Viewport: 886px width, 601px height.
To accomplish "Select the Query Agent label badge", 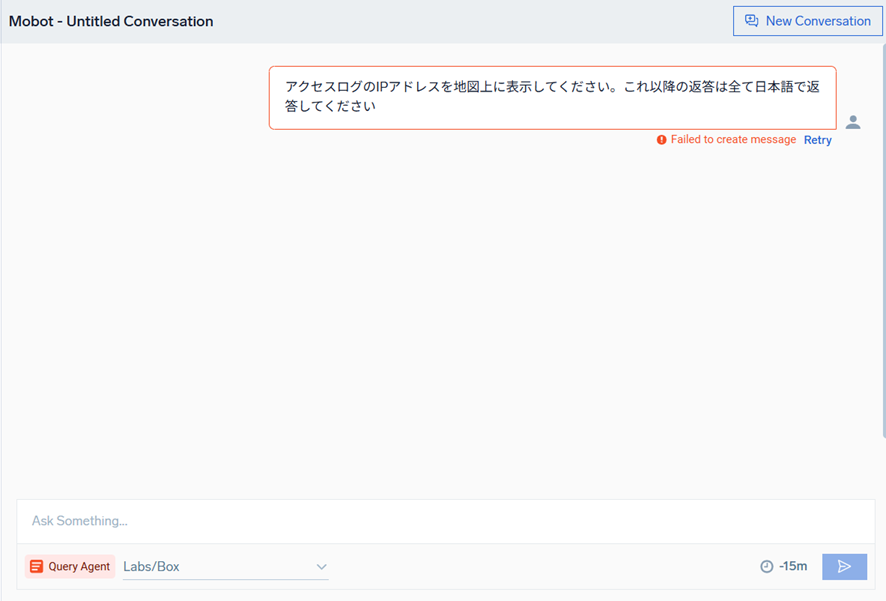I will point(70,567).
